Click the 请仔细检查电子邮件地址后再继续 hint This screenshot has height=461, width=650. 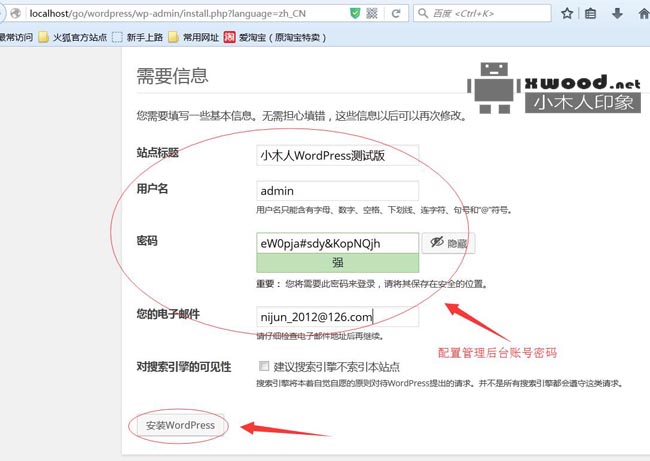[320, 336]
